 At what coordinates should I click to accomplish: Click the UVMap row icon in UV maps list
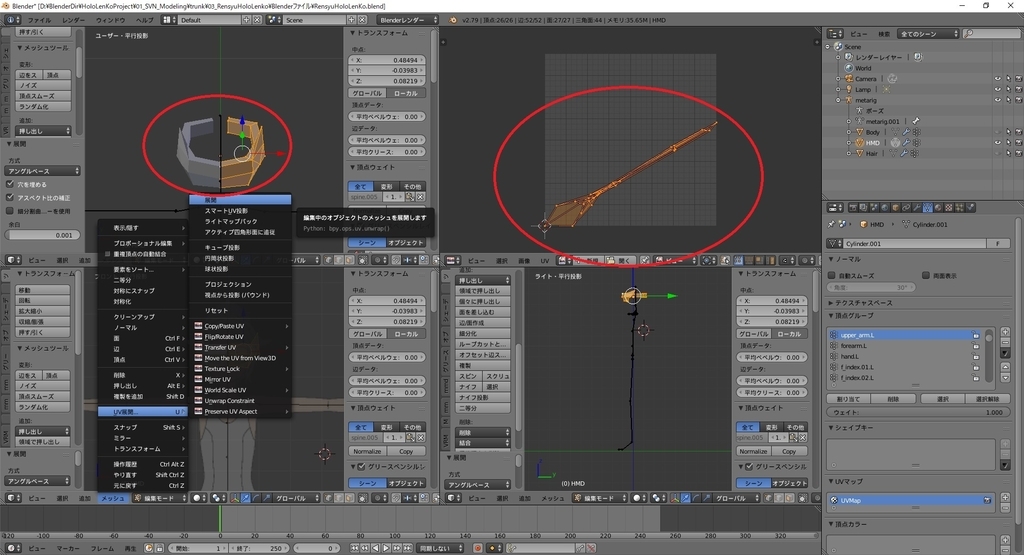coord(834,500)
